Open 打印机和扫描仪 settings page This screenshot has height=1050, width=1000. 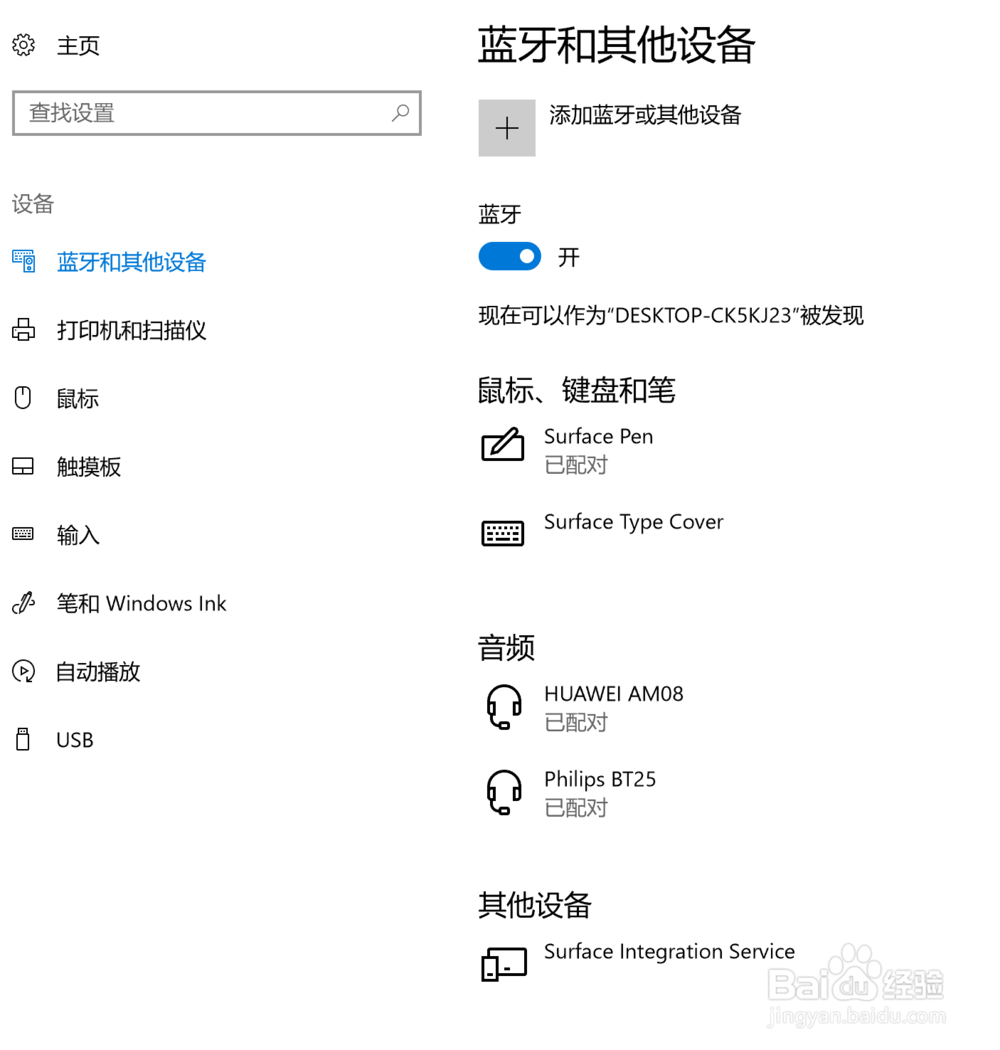pyautogui.click(x=131, y=330)
